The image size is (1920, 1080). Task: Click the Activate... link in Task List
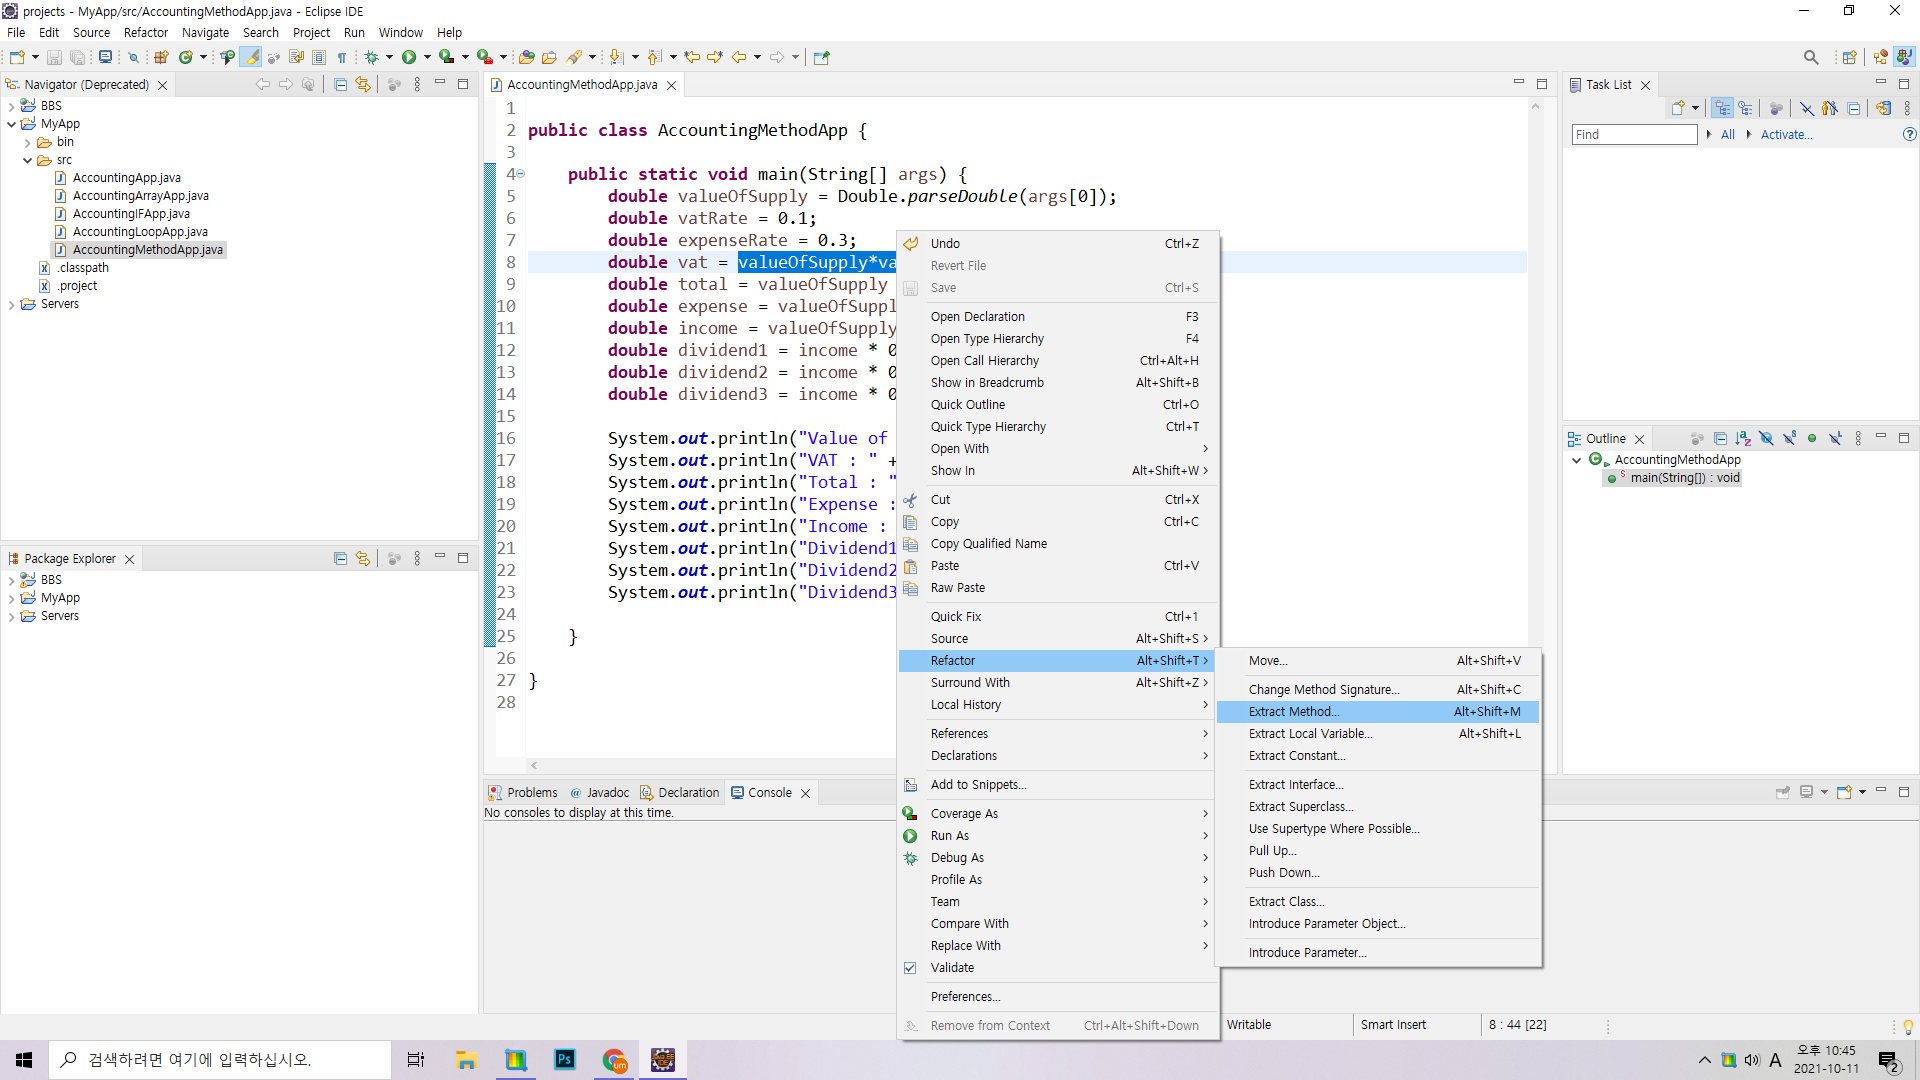click(x=1786, y=135)
